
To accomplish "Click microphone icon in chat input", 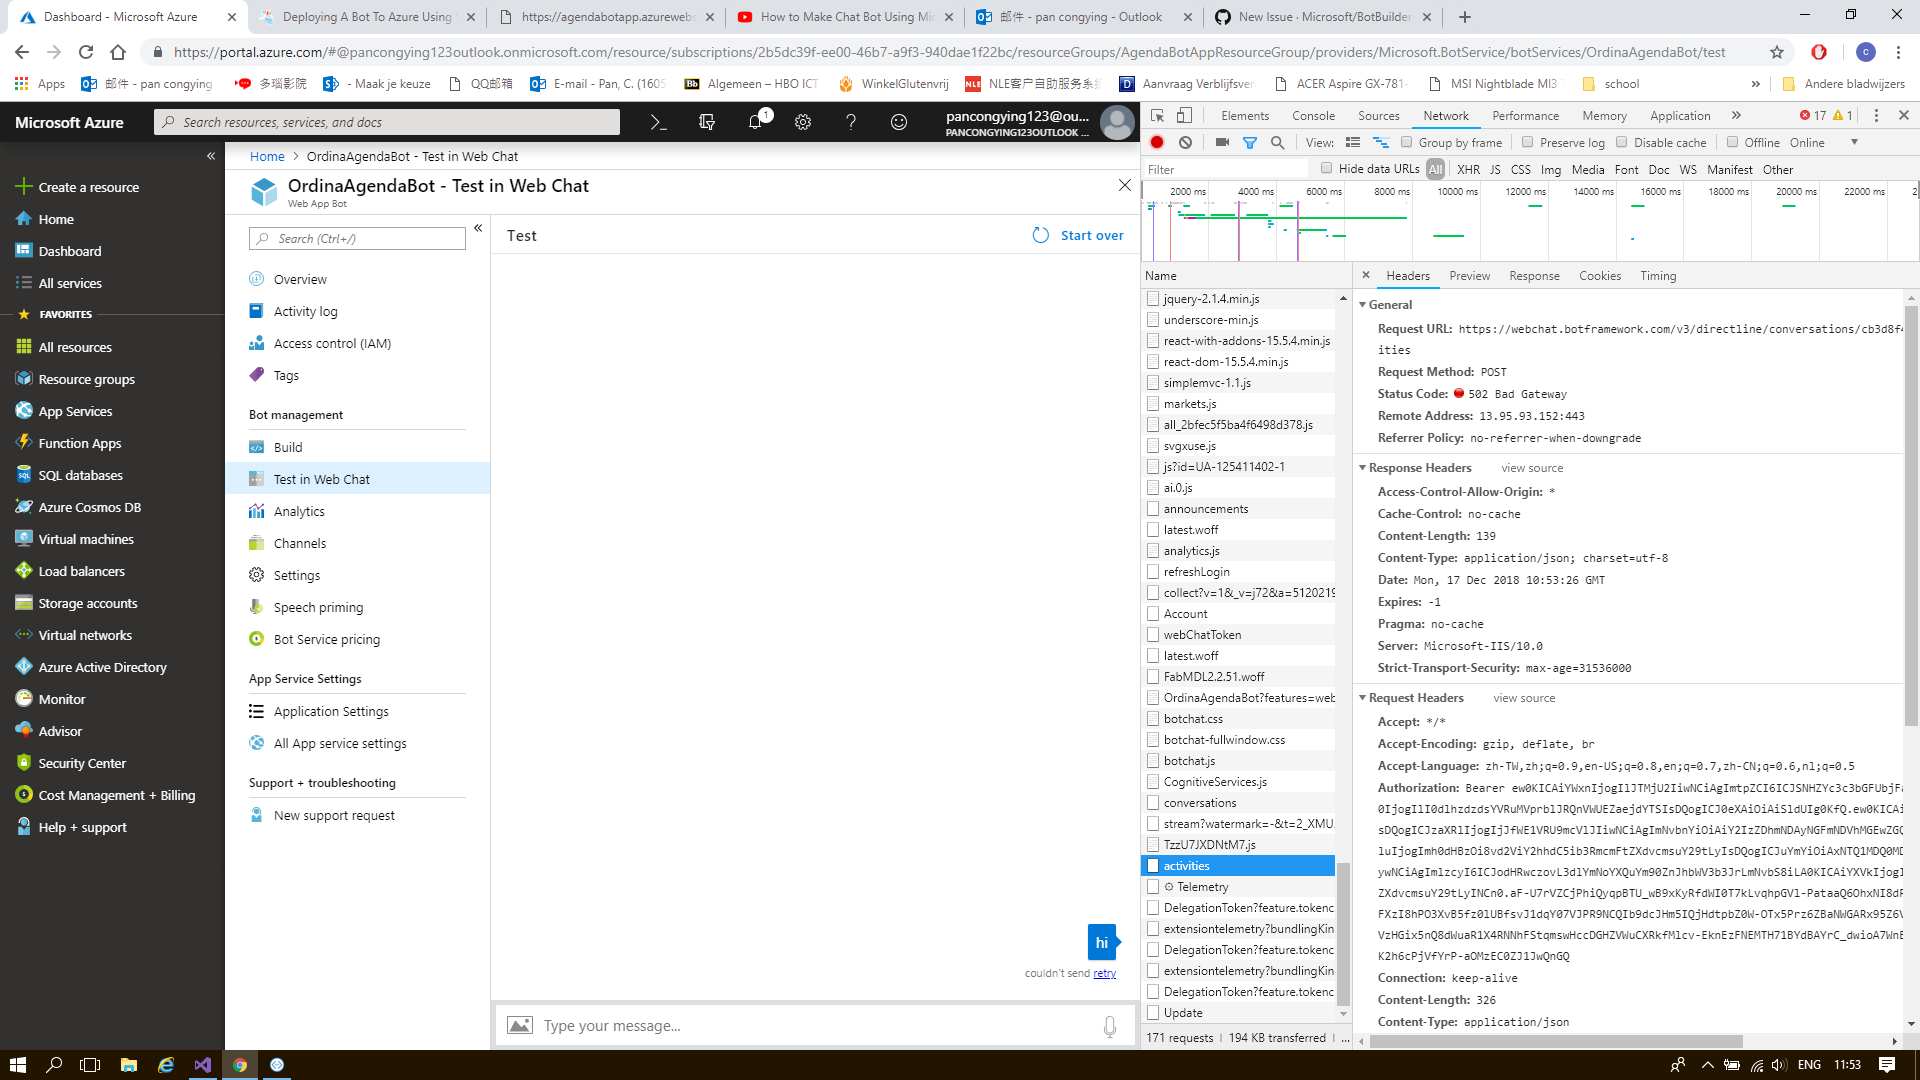I will coord(1109,1026).
